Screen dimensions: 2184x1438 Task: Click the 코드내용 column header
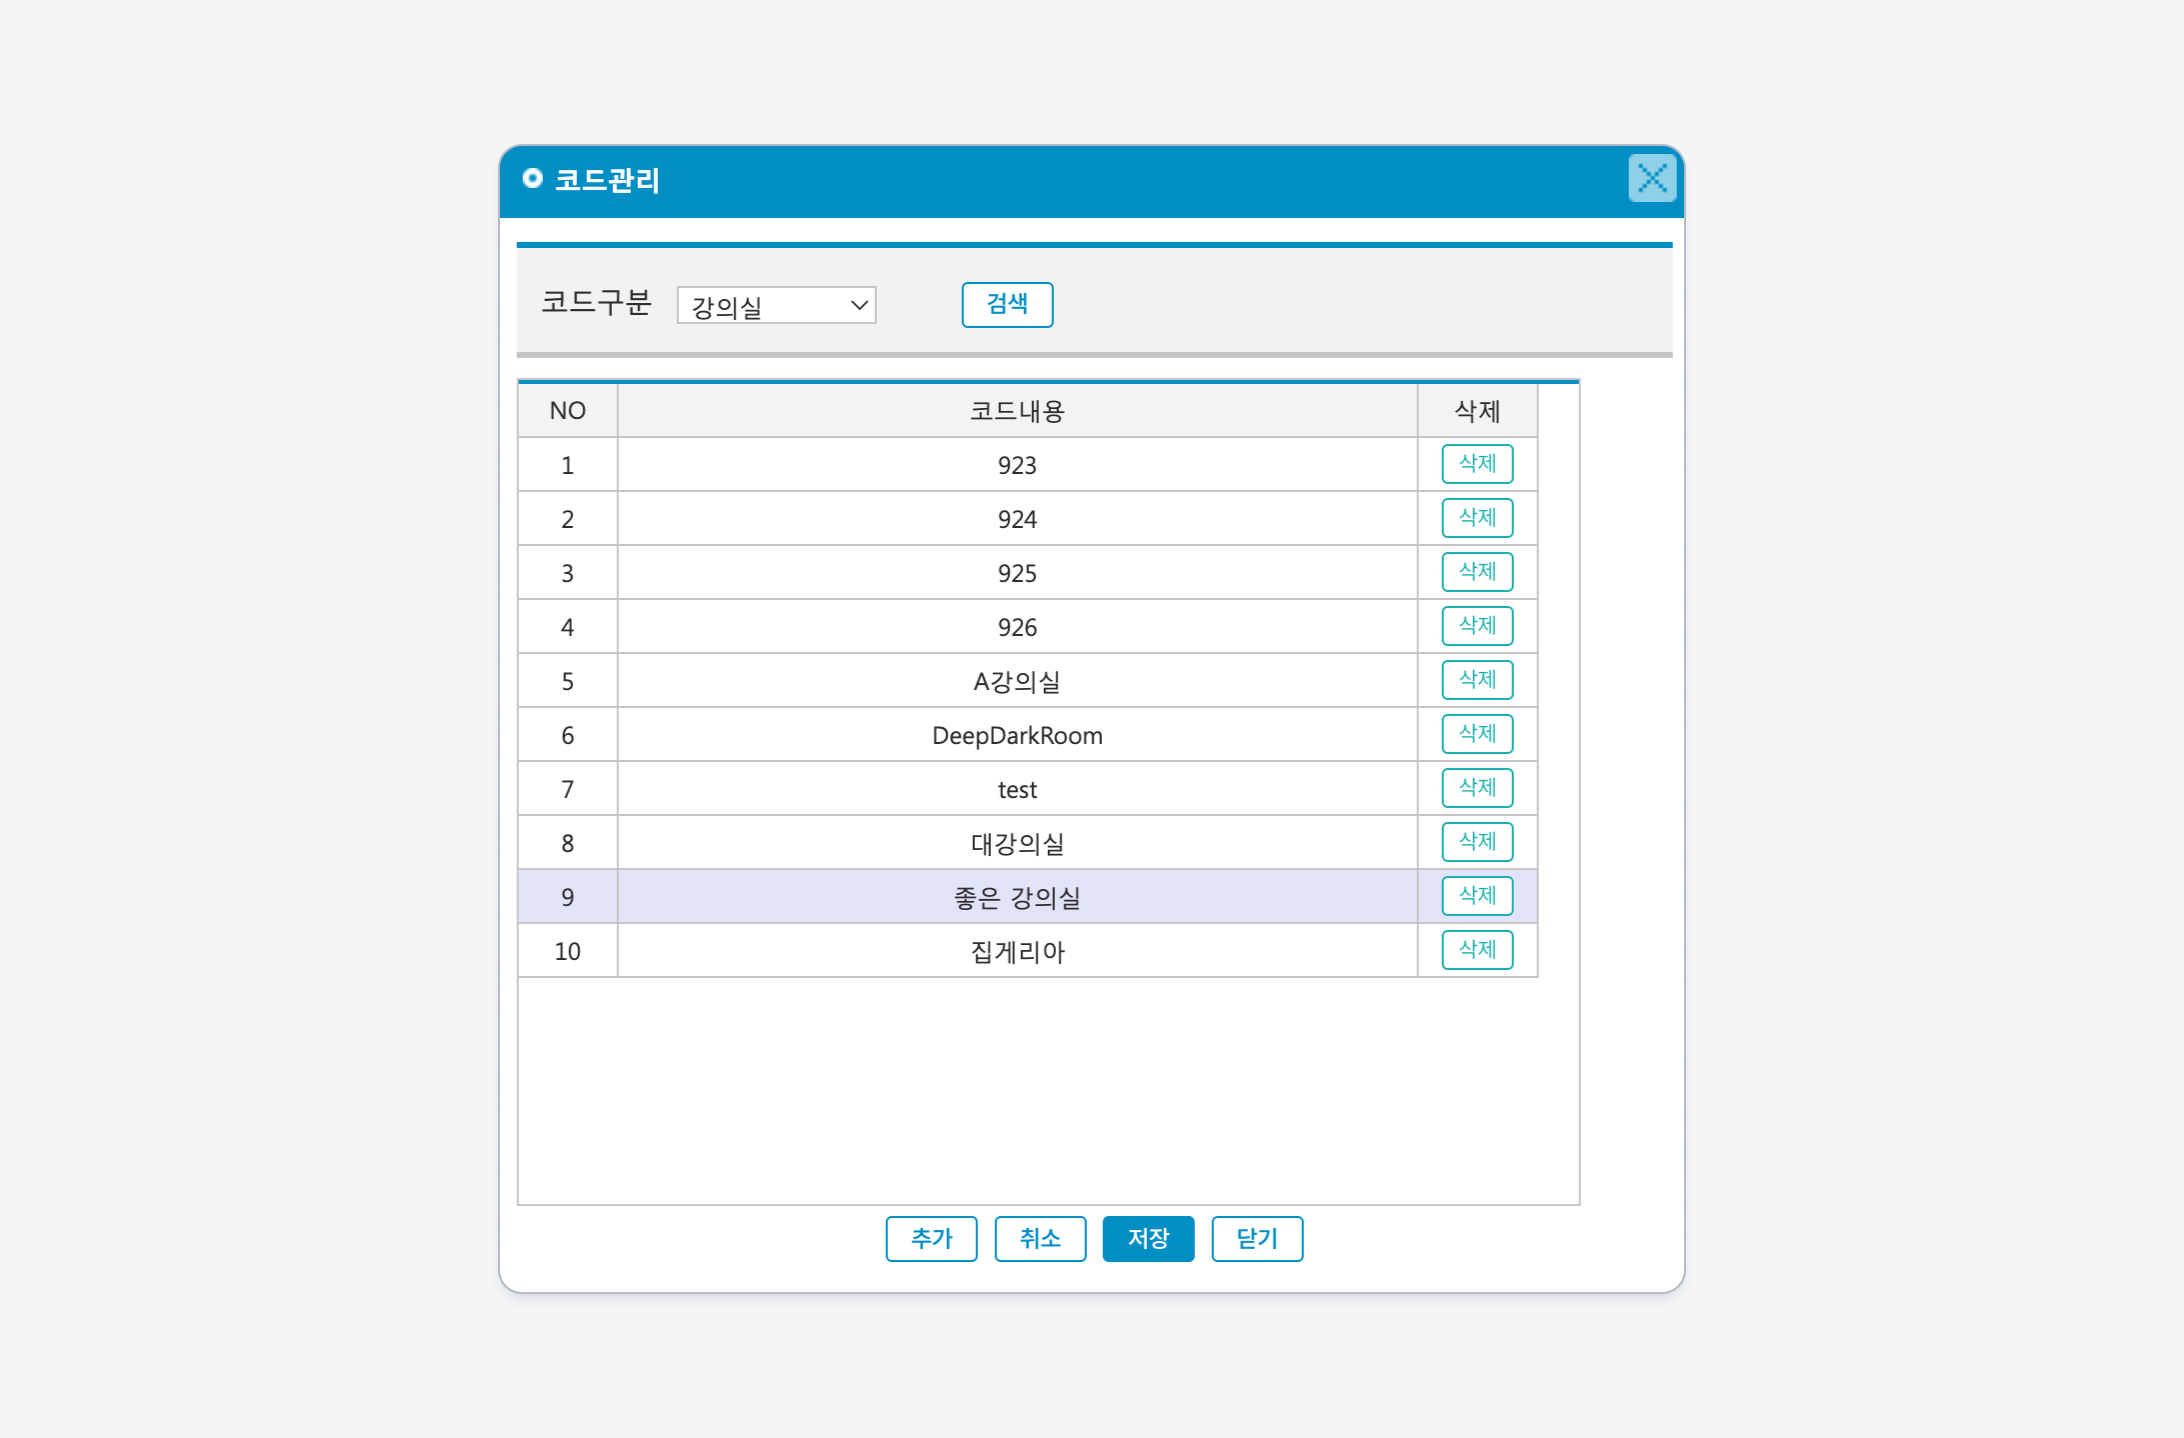1017,411
